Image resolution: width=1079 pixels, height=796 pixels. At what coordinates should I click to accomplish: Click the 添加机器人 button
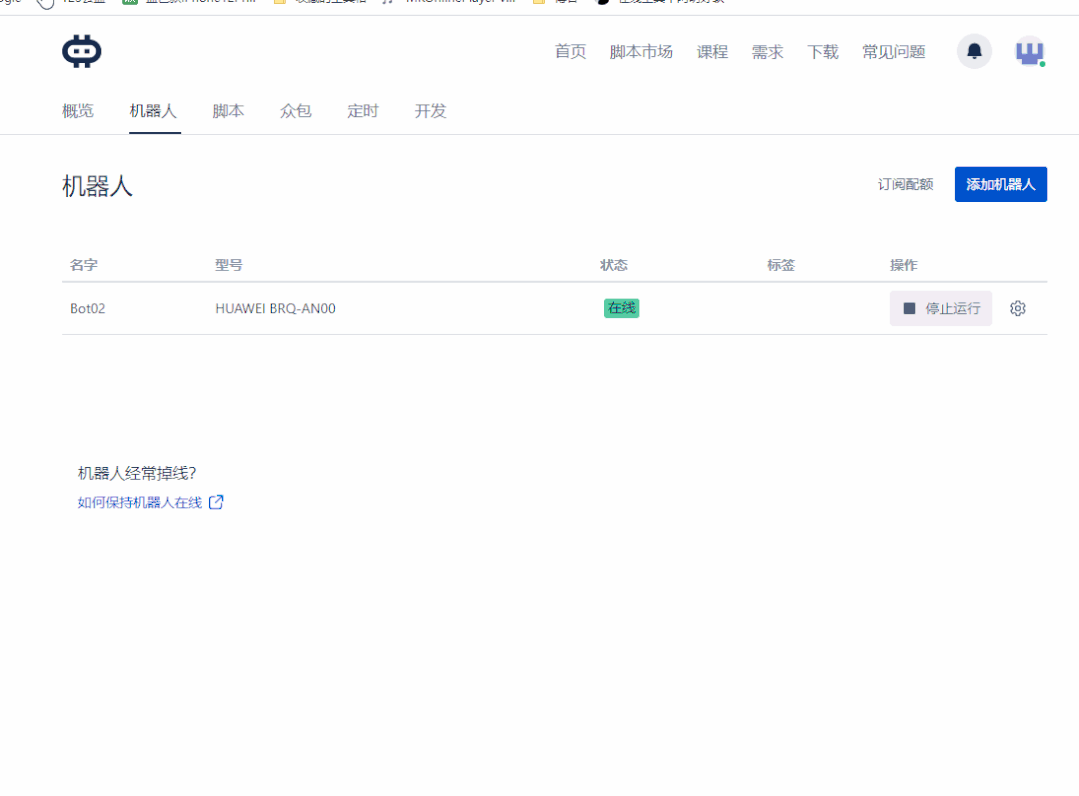point(1000,184)
